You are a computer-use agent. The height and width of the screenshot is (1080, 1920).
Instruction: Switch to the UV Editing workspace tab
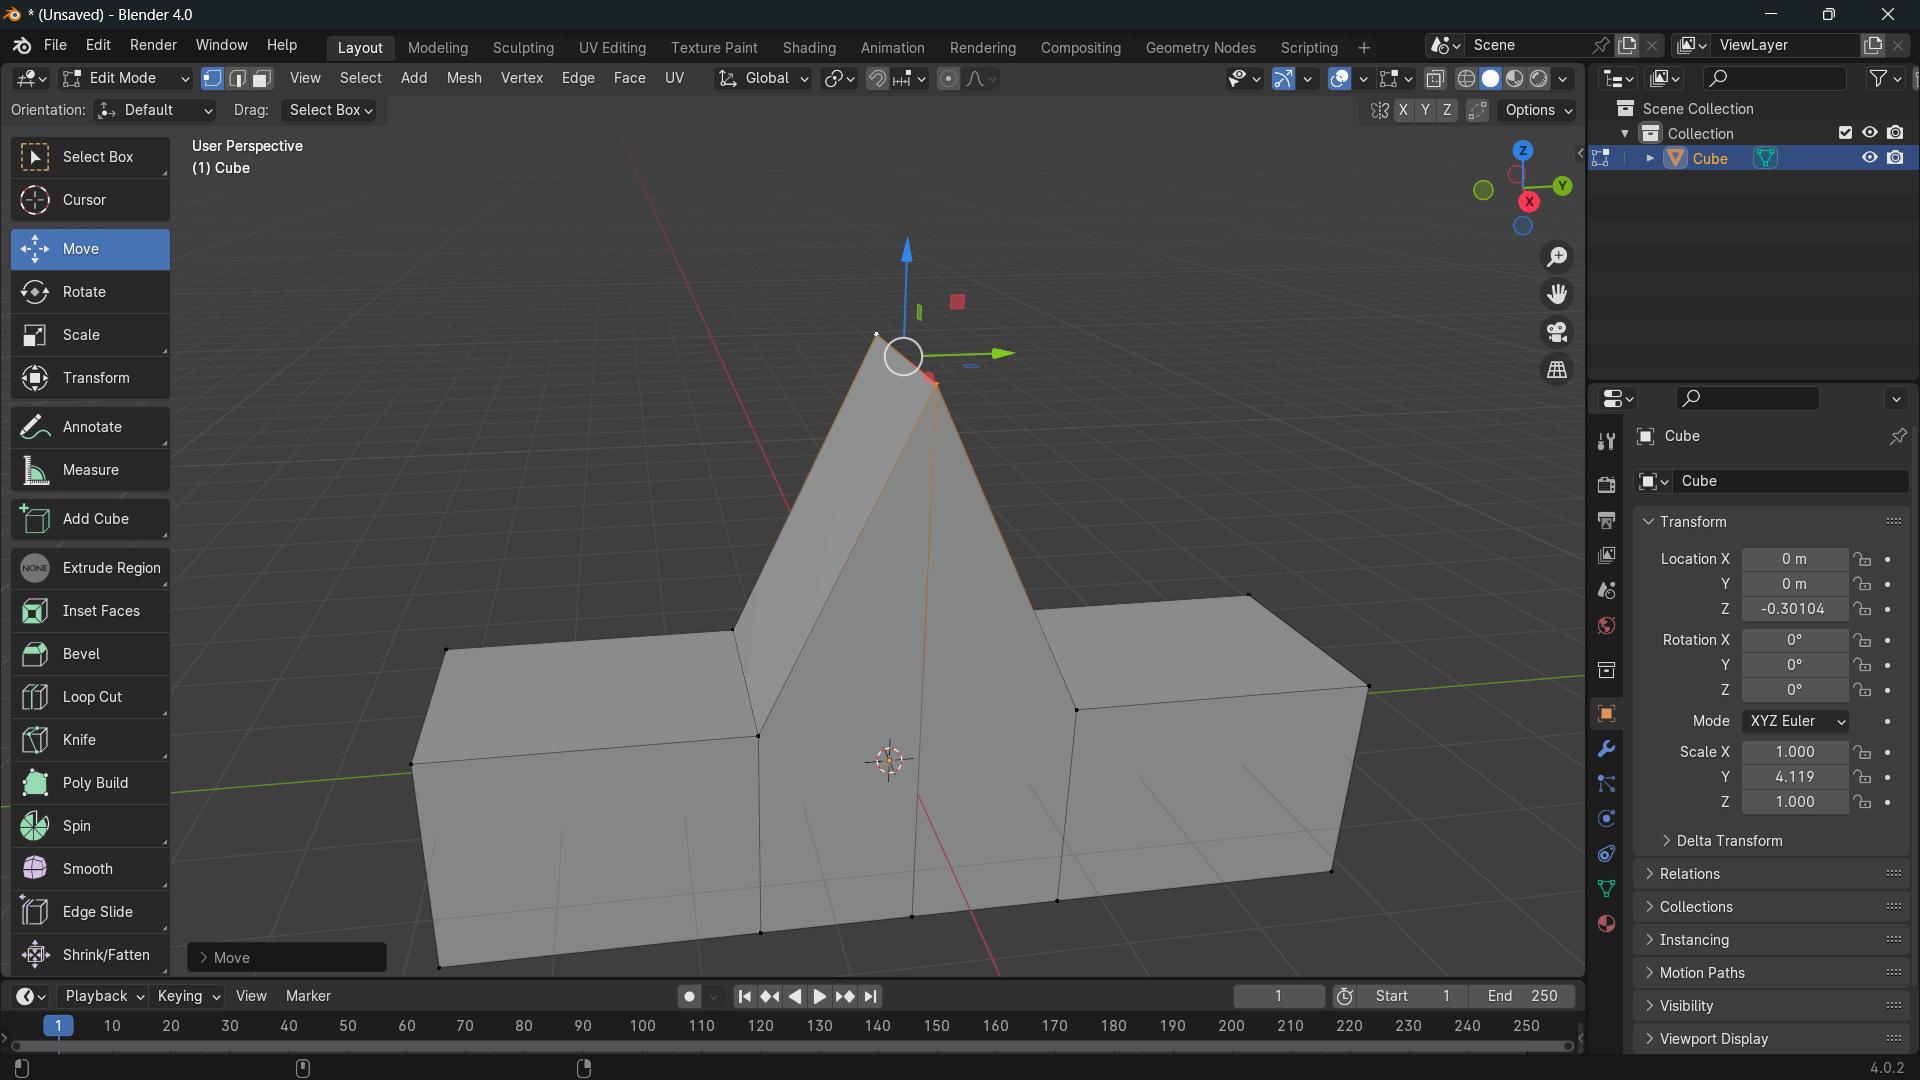coord(612,48)
